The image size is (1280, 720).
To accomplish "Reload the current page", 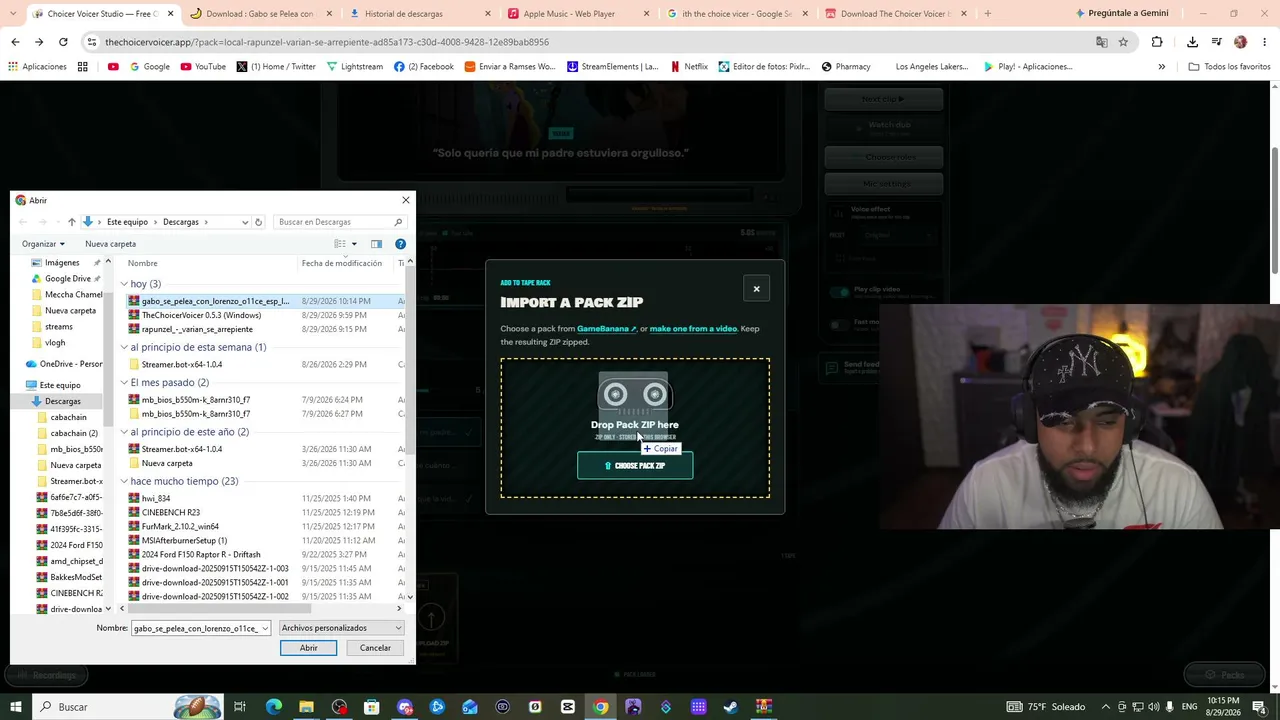I will point(63,42).
